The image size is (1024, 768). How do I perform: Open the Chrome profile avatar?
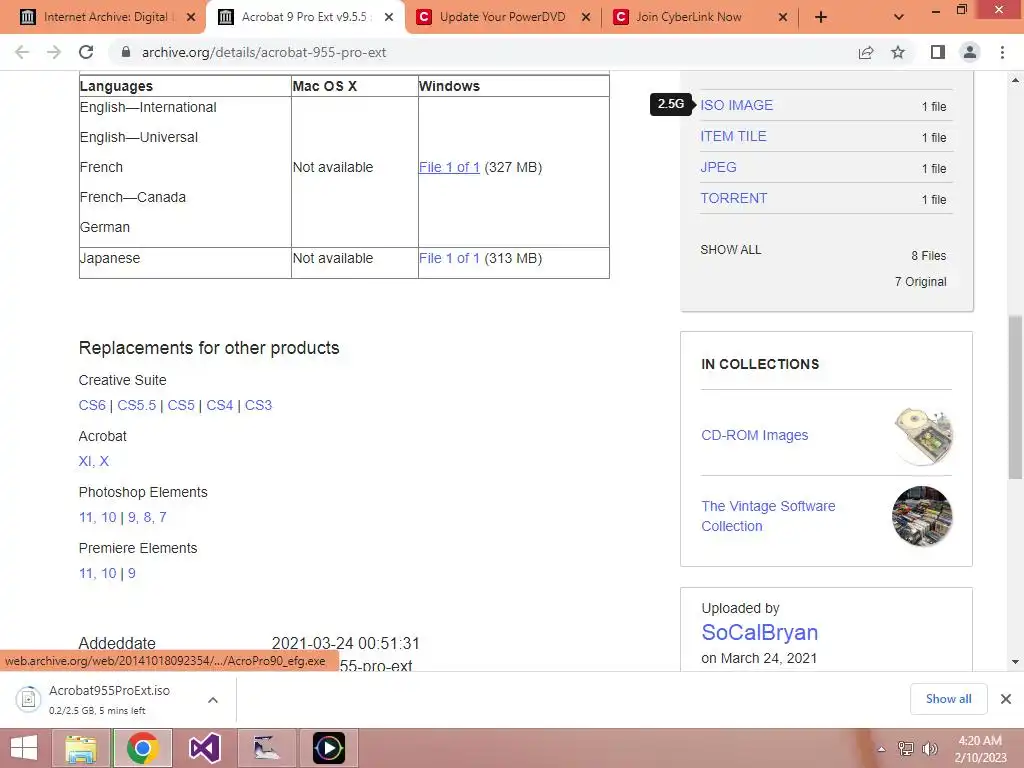(x=970, y=52)
